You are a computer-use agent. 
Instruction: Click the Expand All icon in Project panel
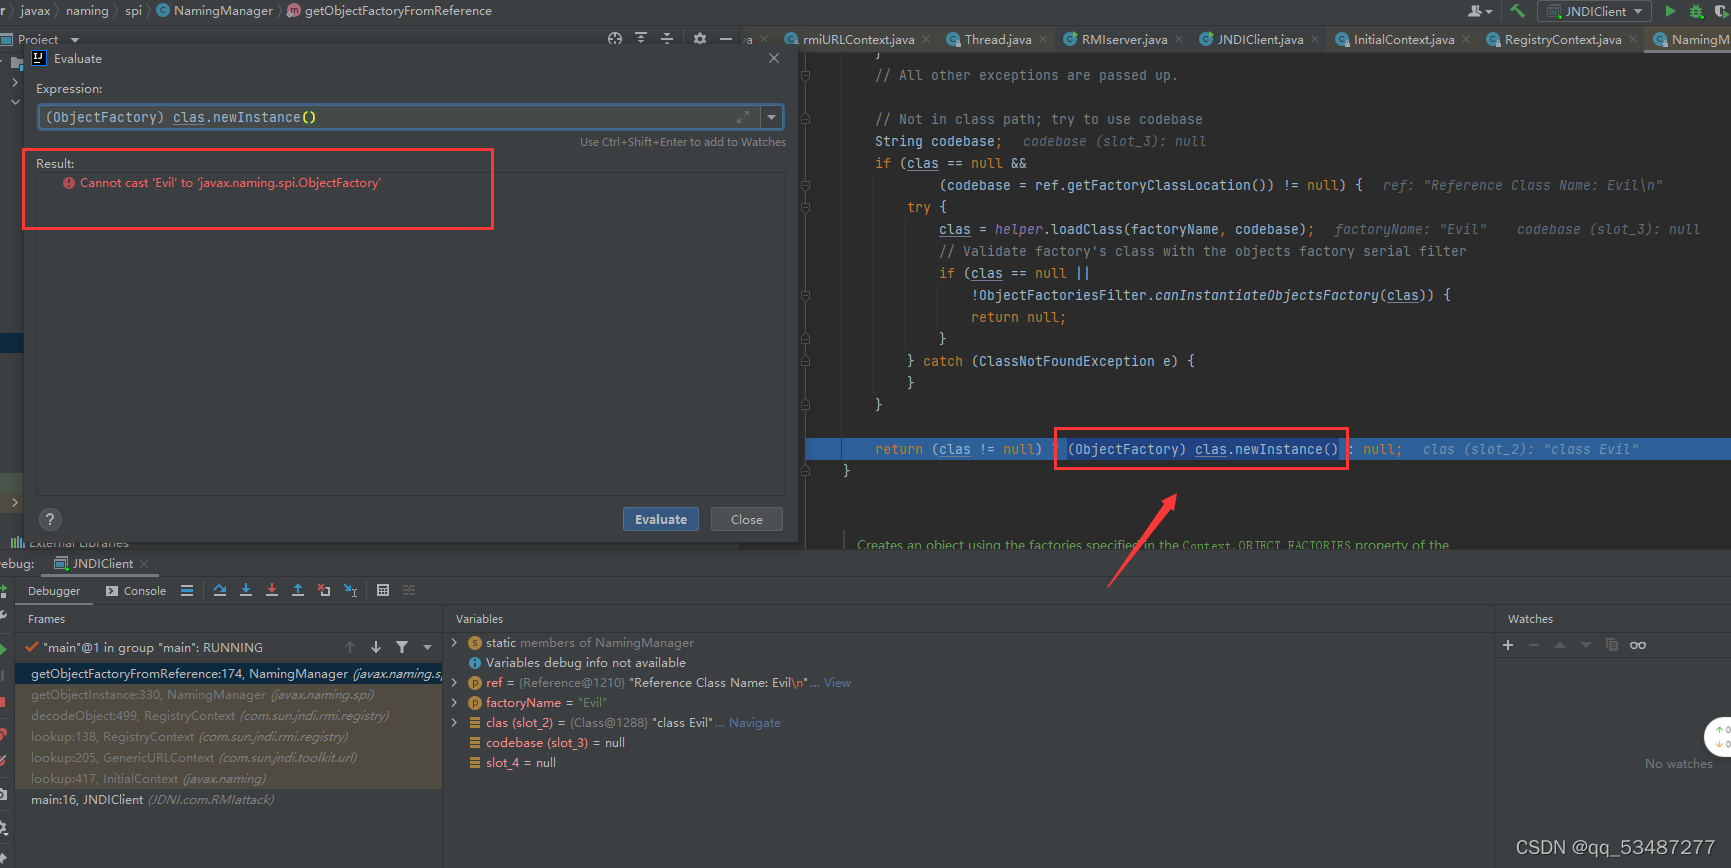[x=641, y=38]
